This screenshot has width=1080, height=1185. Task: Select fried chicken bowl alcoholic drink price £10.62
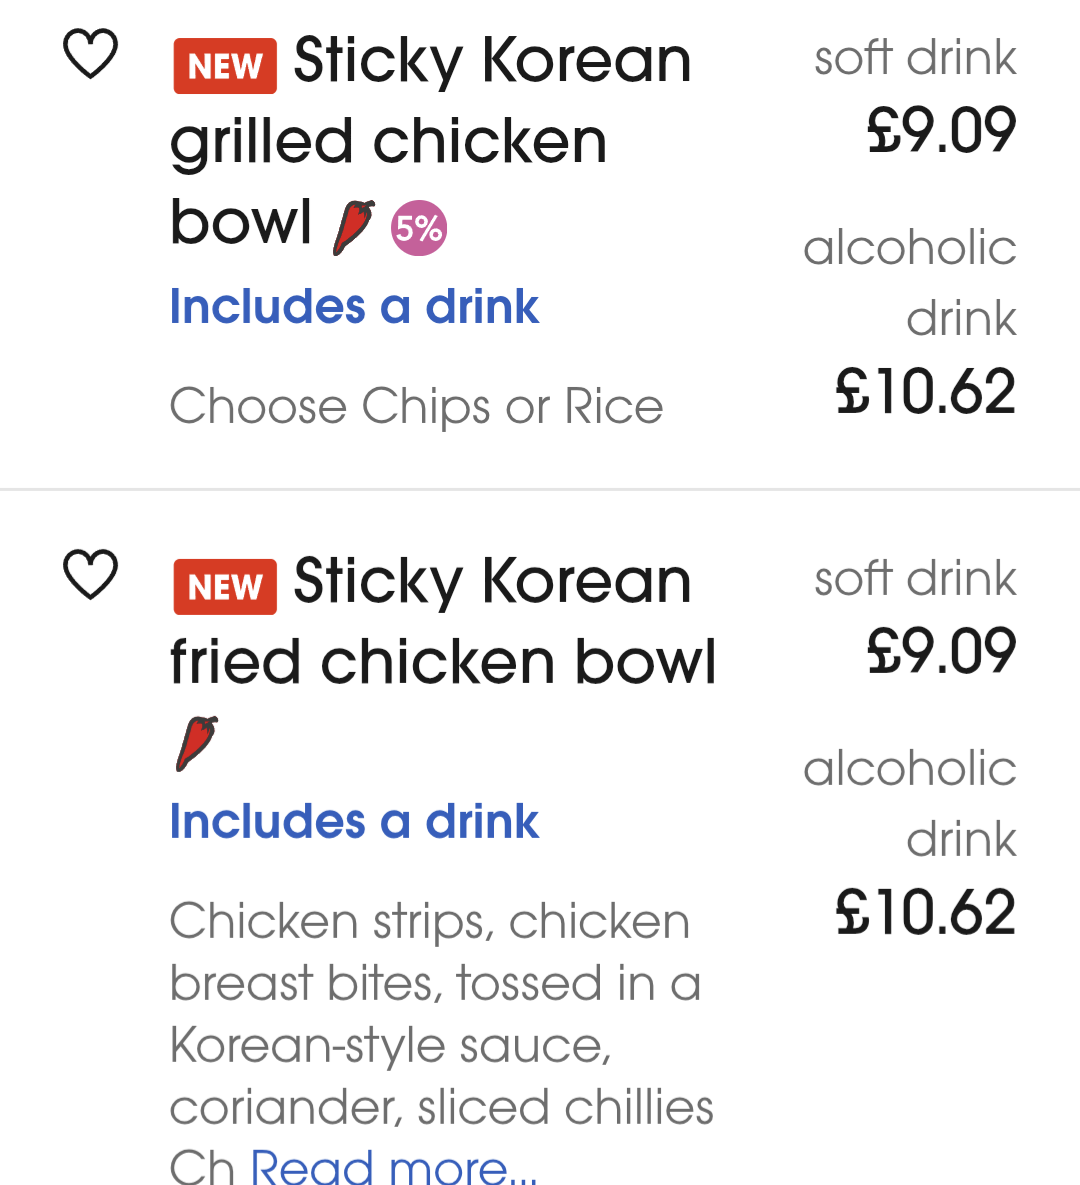(x=926, y=912)
